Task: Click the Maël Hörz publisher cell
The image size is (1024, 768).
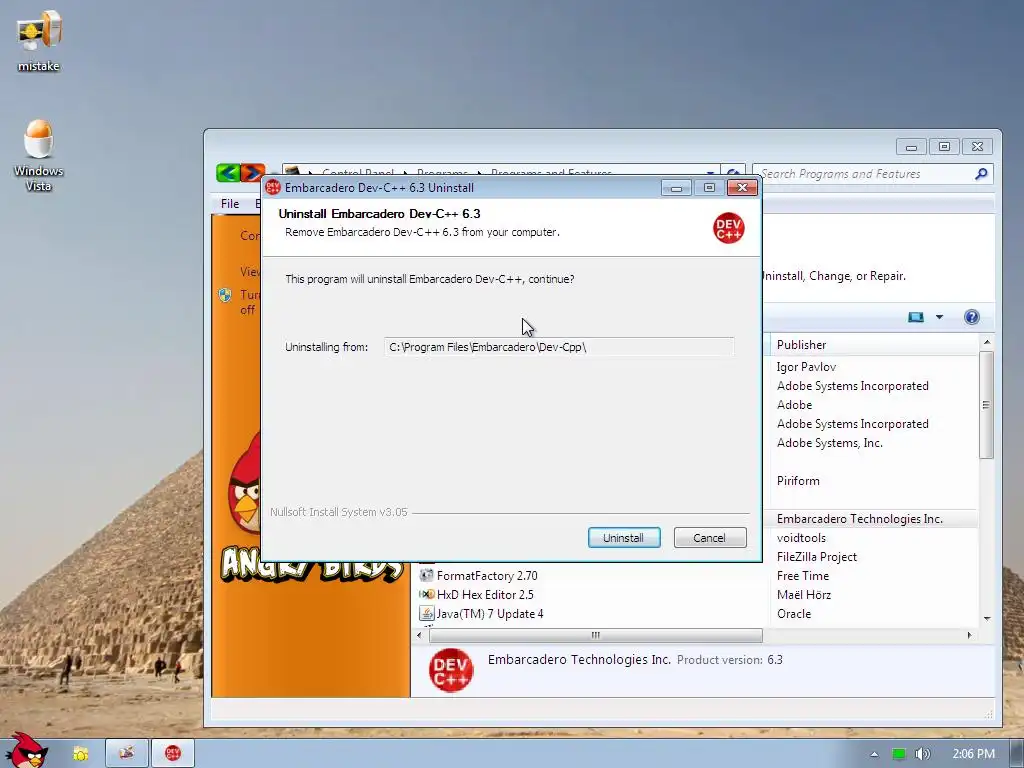Action: 804,594
